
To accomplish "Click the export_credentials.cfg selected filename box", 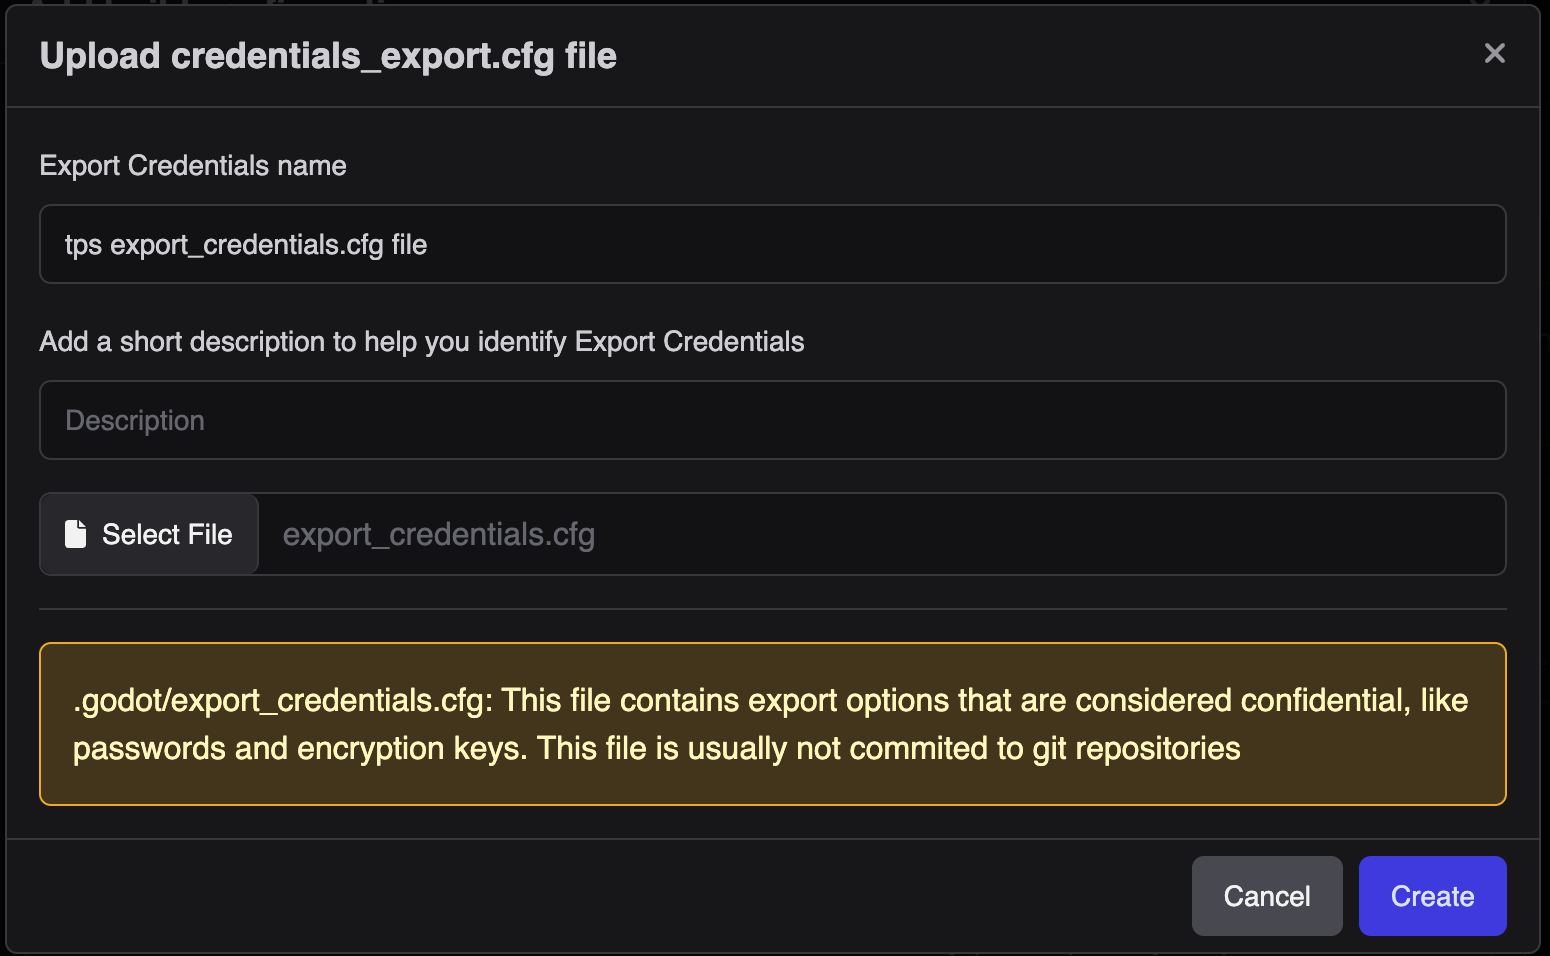I will click(x=882, y=534).
